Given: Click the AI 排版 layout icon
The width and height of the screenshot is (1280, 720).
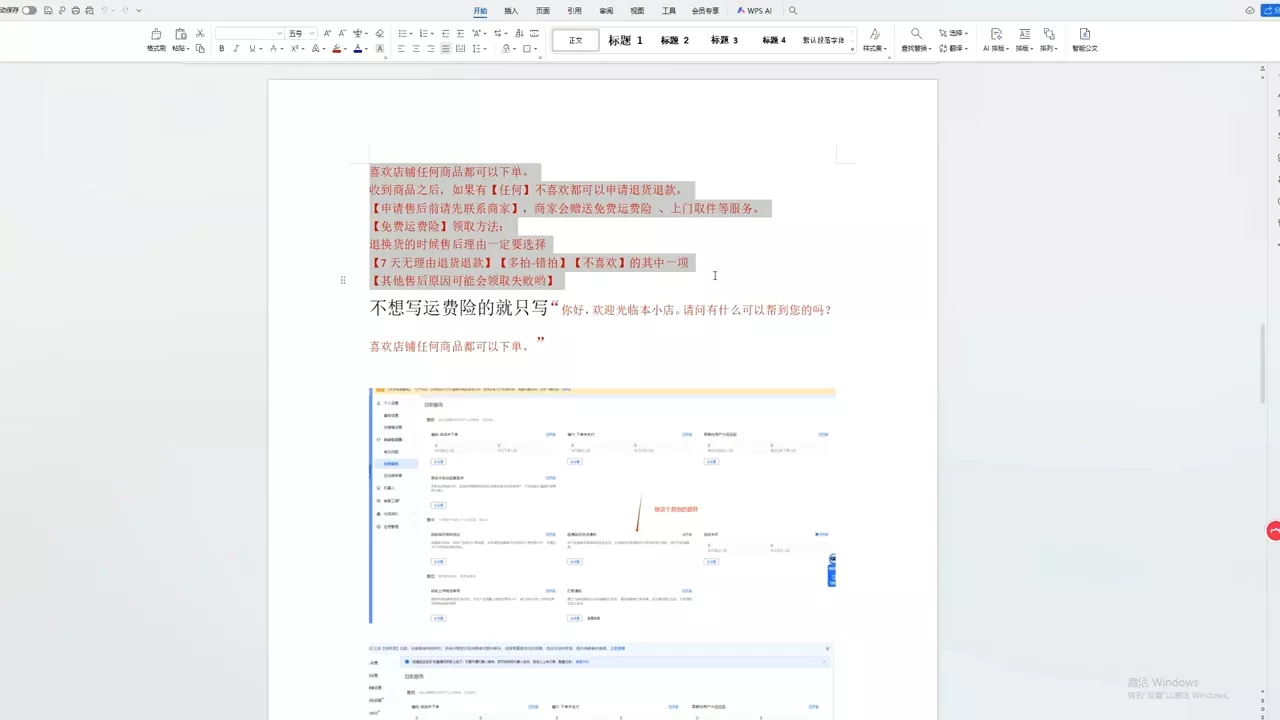Looking at the screenshot, I should click(996, 34).
